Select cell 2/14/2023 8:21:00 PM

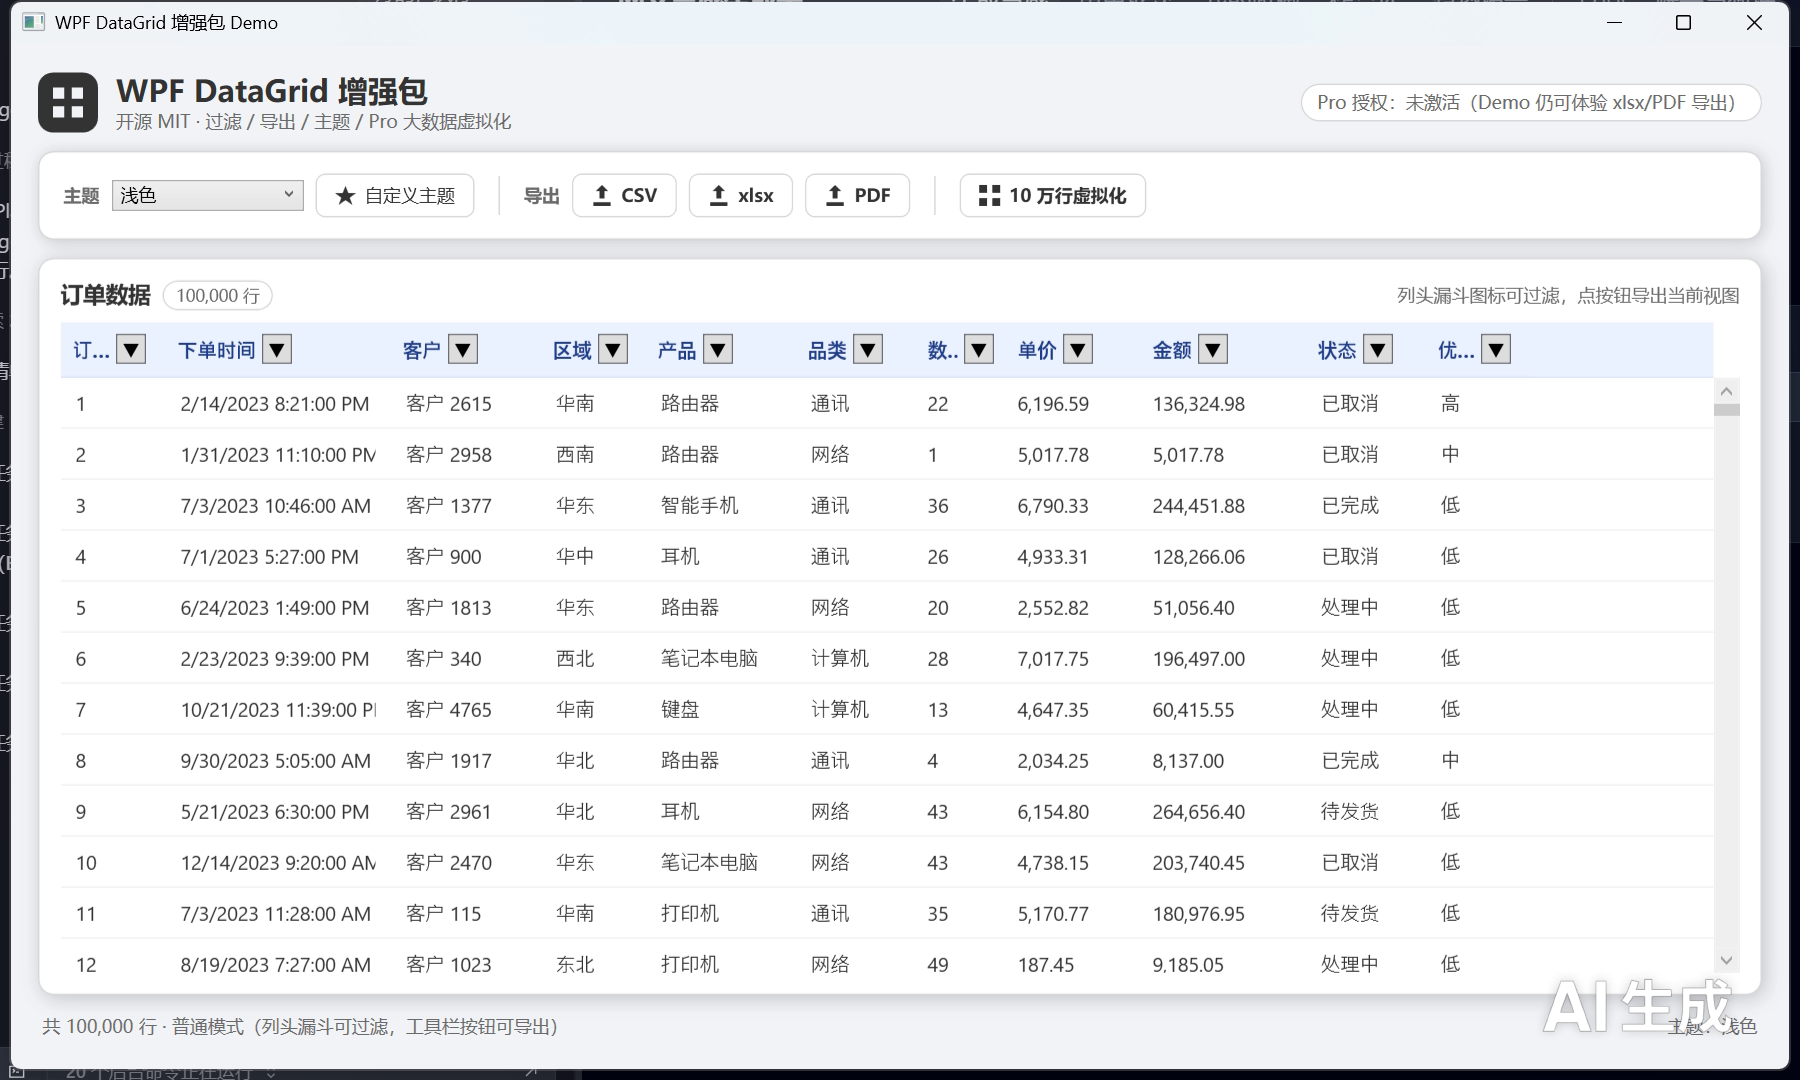(x=275, y=404)
